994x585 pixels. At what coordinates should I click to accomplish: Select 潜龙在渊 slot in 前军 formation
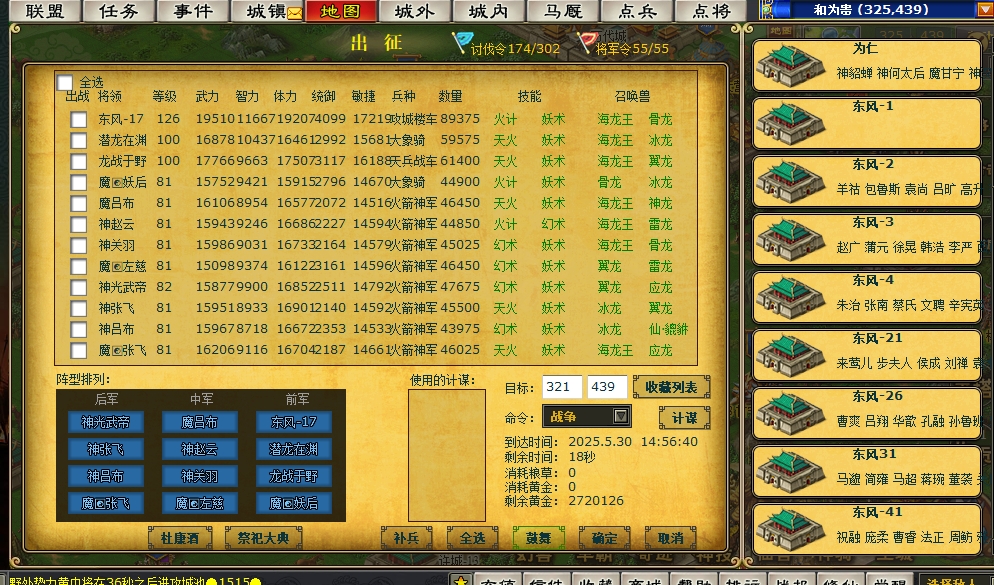click(294, 449)
